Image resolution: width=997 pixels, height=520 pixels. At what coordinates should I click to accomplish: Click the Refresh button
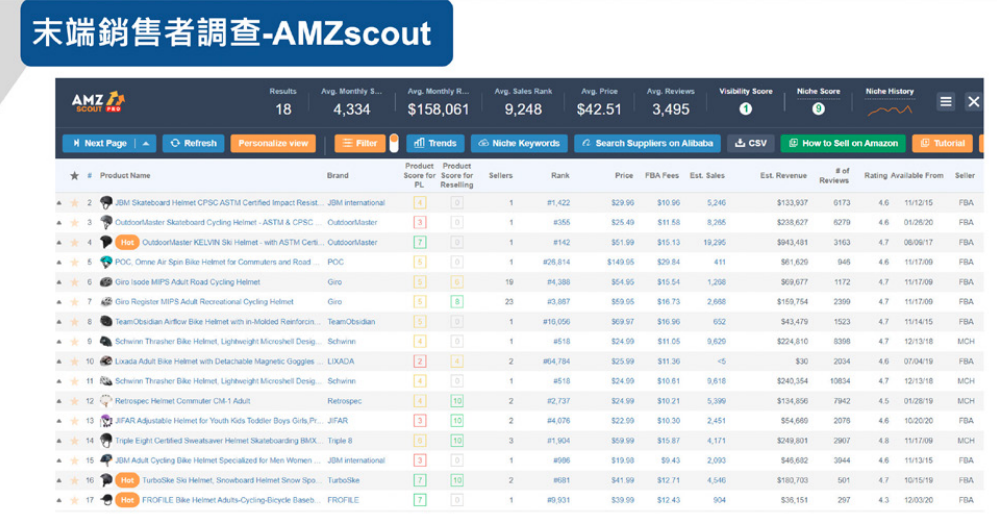pyautogui.click(x=193, y=143)
